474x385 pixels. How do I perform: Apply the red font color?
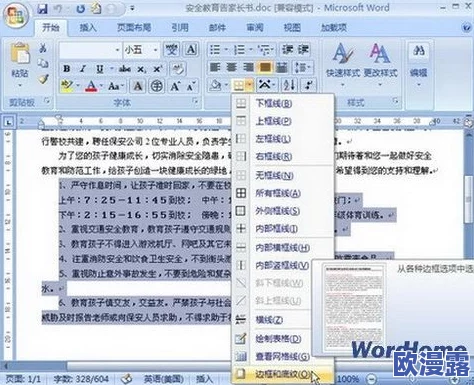pos(91,86)
